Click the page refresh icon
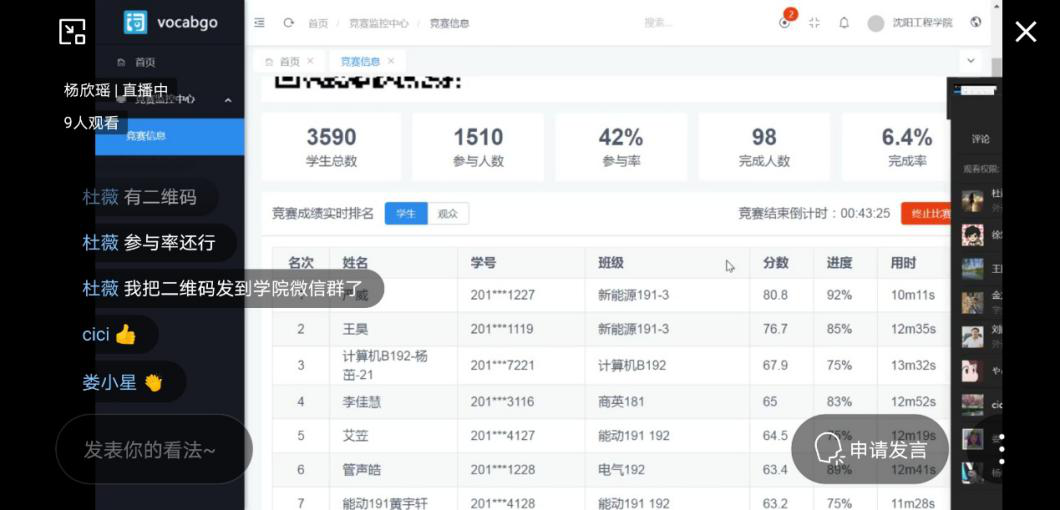The width and height of the screenshot is (1060, 510). [x=288, y=23]
